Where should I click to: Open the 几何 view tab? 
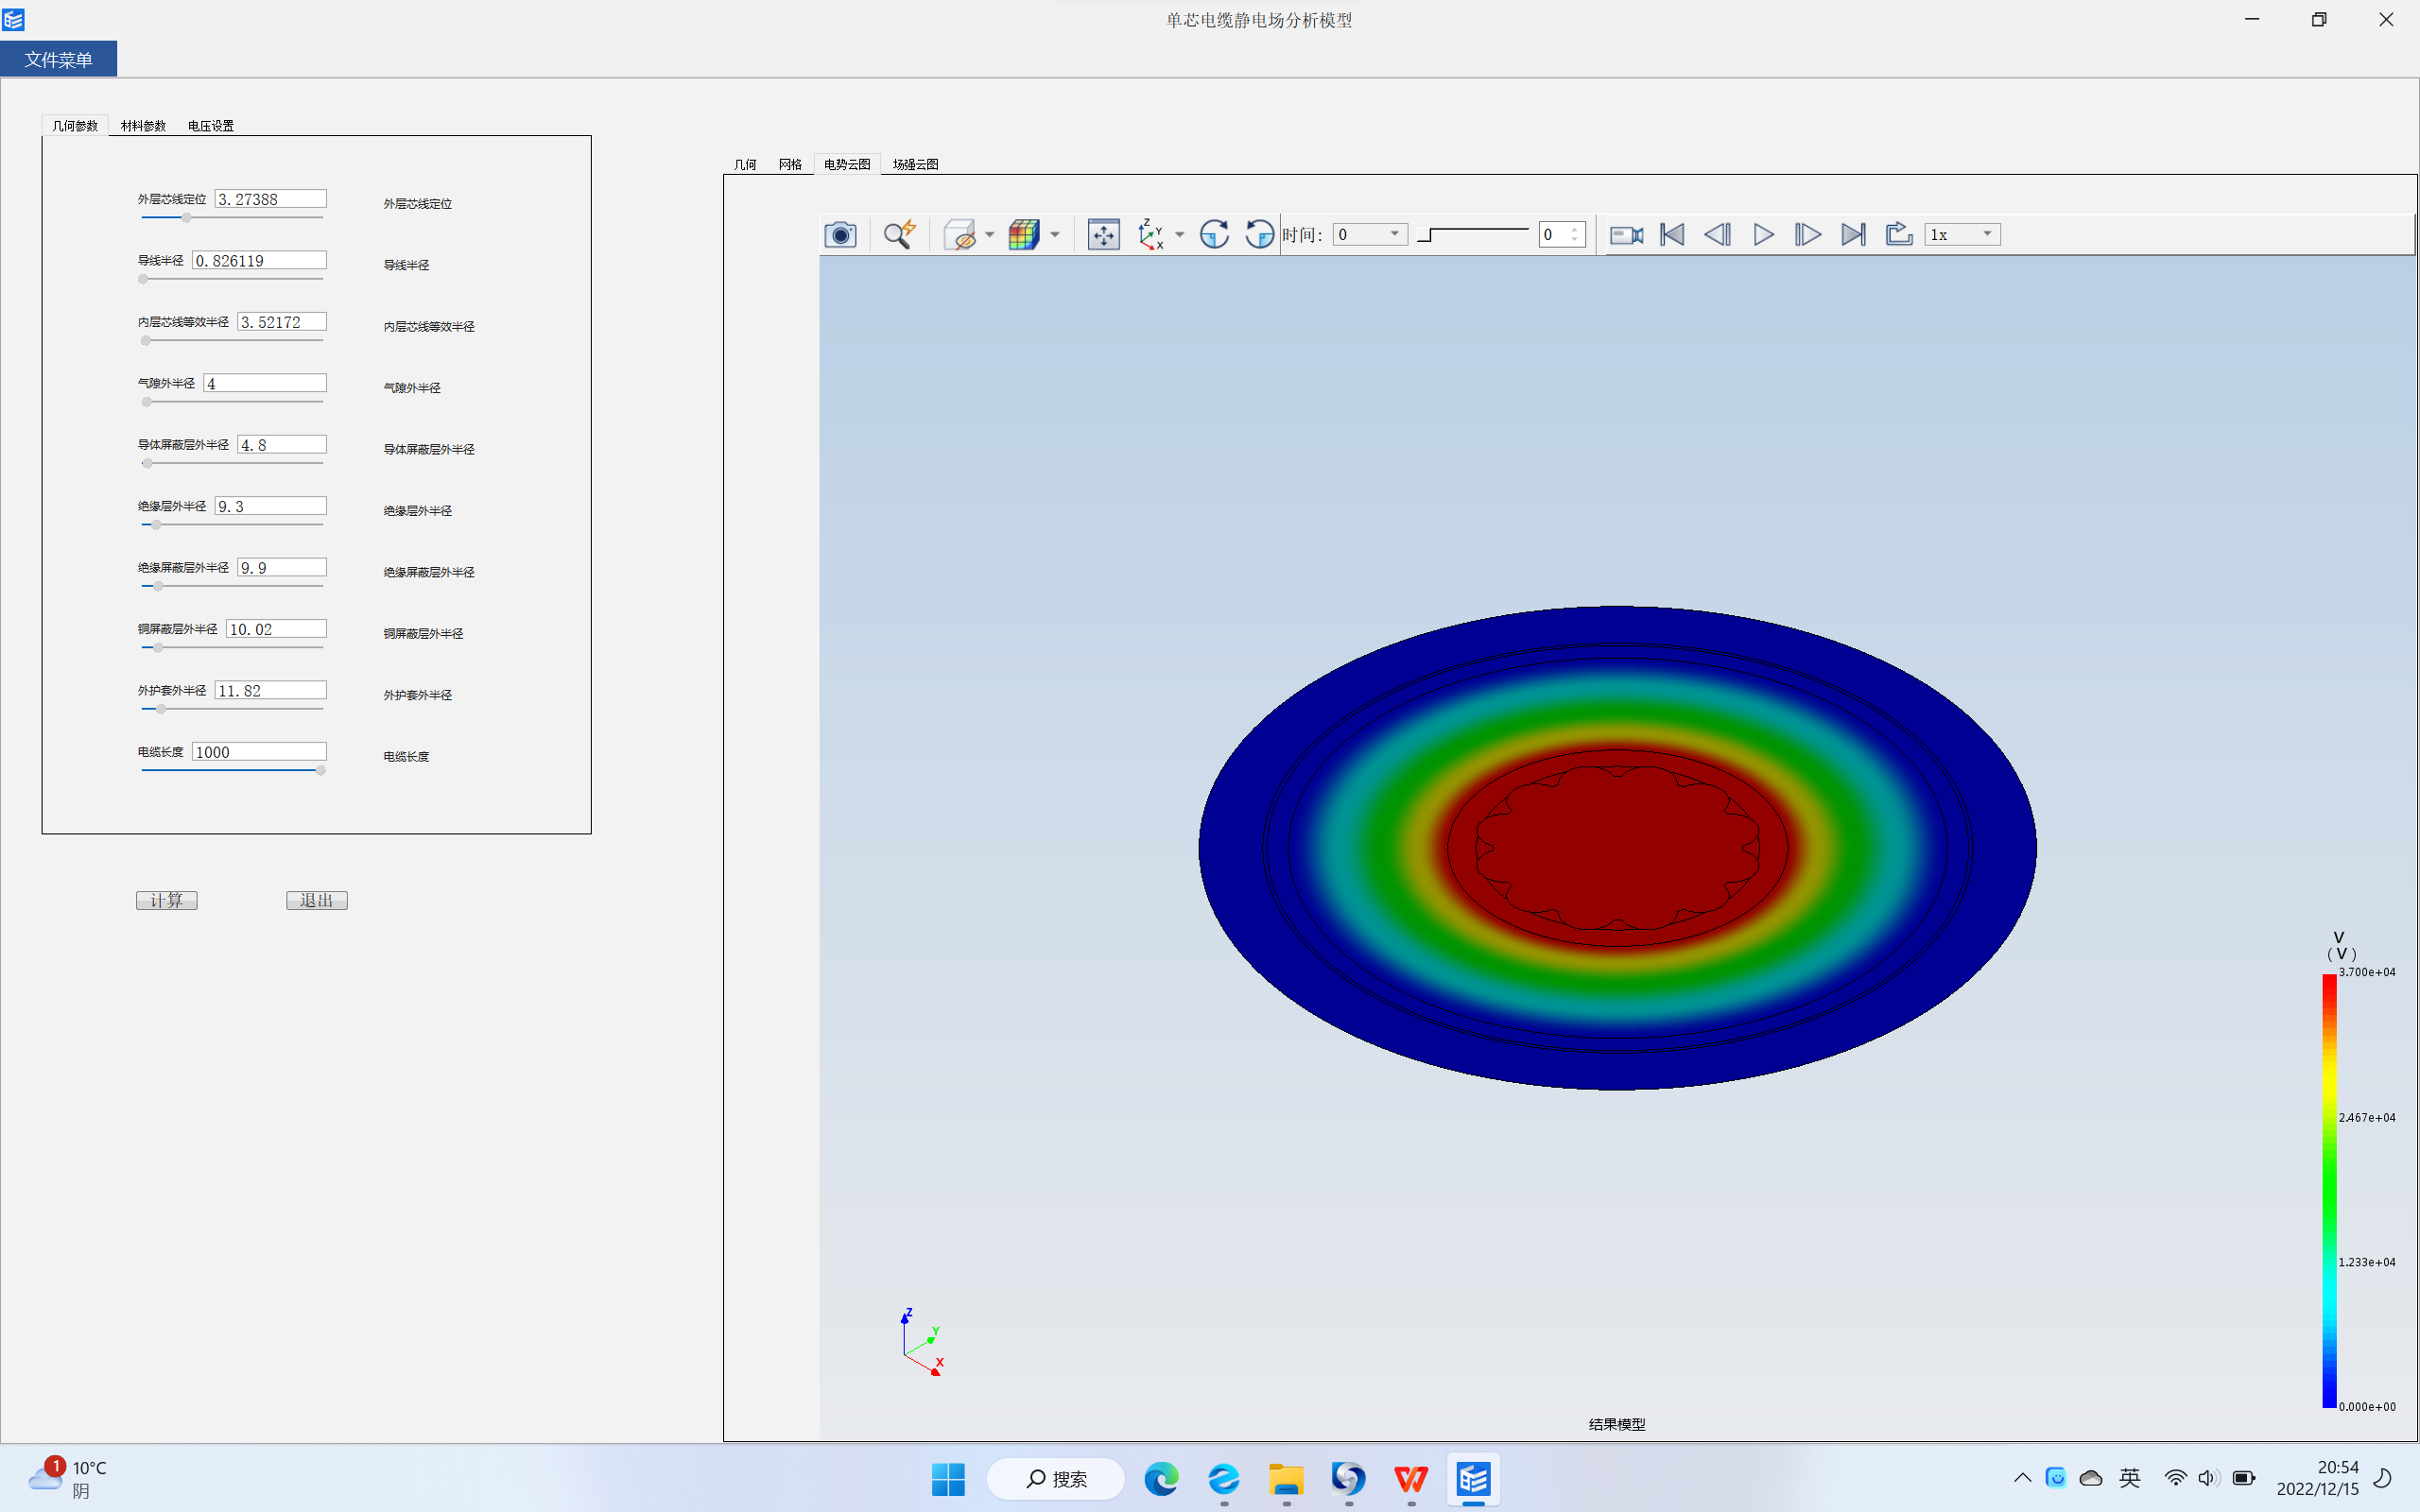click(x=745, y=164)
